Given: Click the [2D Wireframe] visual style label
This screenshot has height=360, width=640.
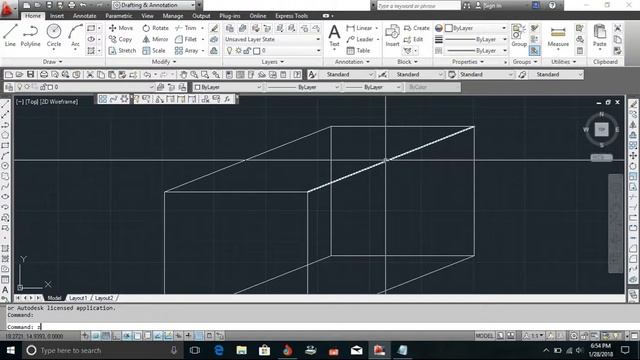Looking at the screenshot, I should click(x=59, y=102).
